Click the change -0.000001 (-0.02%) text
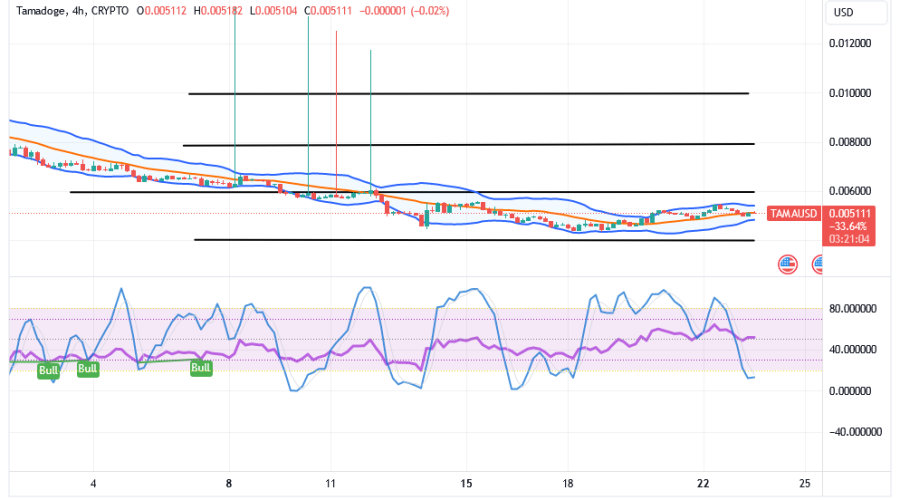This screenshot has width=900, height=500. pyautogui.click(x=404, y=10)
